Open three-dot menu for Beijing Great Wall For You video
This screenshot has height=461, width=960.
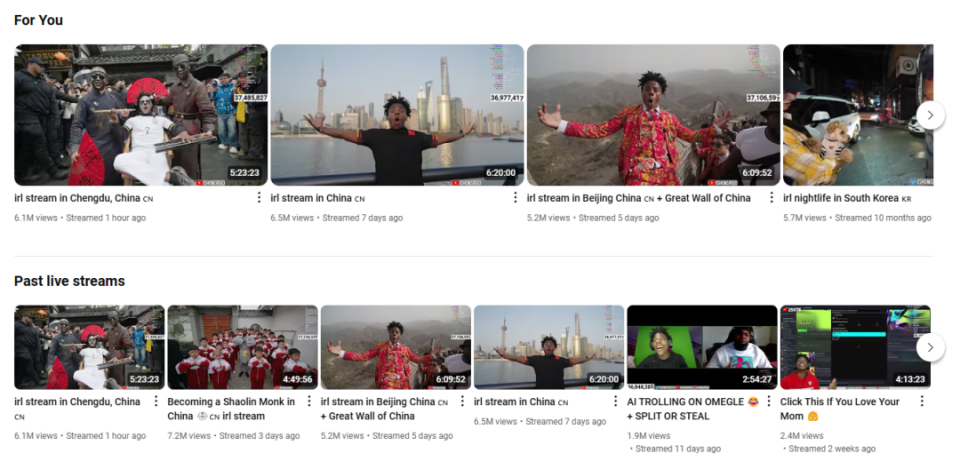(x=771, y=197)
